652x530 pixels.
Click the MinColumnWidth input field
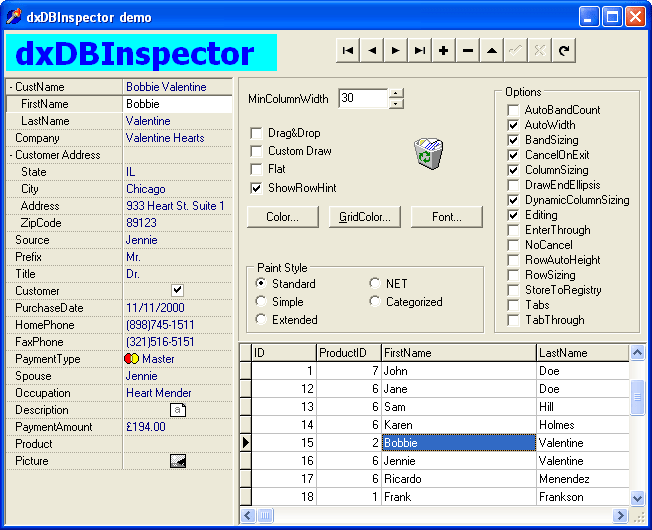tap(364, 99)
